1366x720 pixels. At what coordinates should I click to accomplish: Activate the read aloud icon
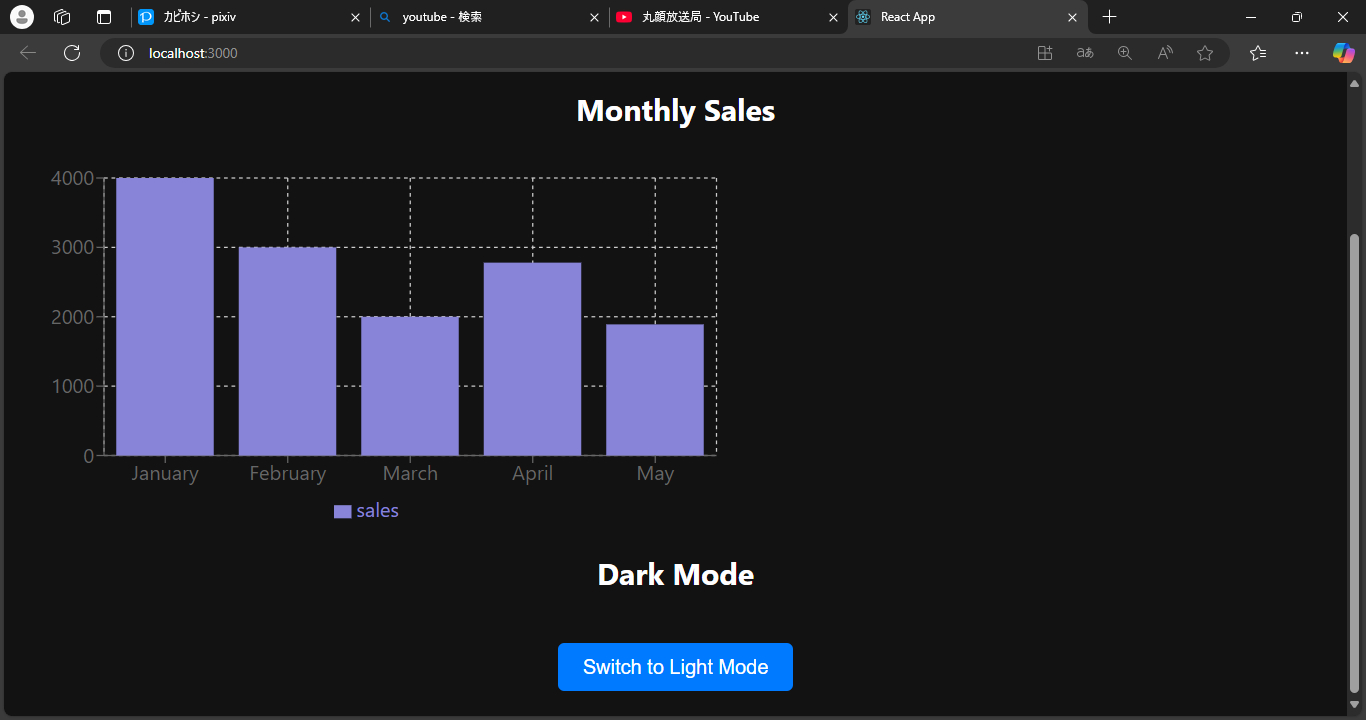coord(1165,53)
